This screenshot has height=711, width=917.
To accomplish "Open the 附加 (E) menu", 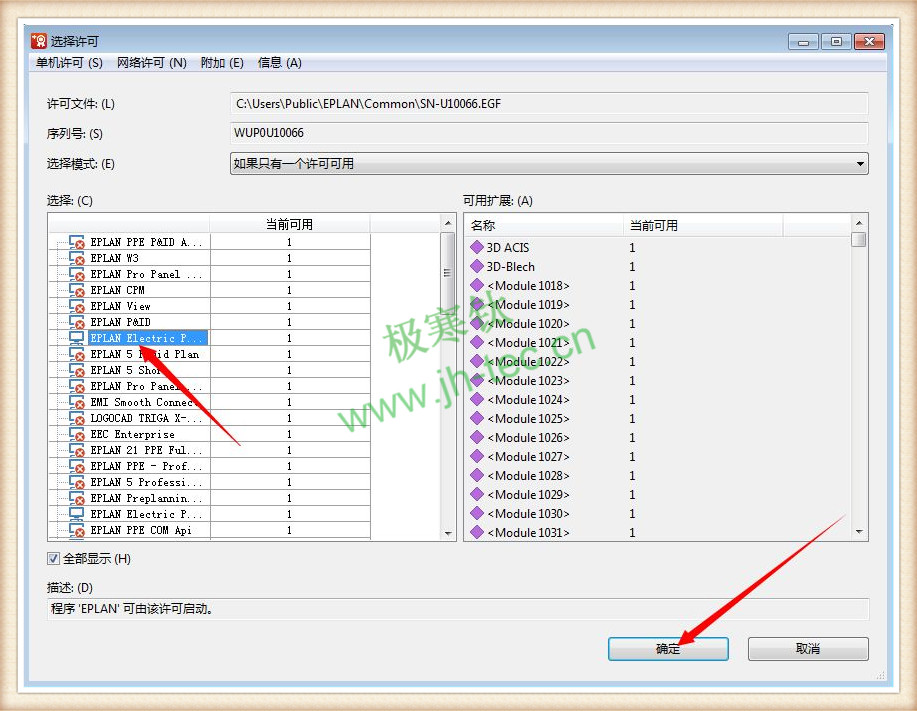I will click(x=222, y=63).
